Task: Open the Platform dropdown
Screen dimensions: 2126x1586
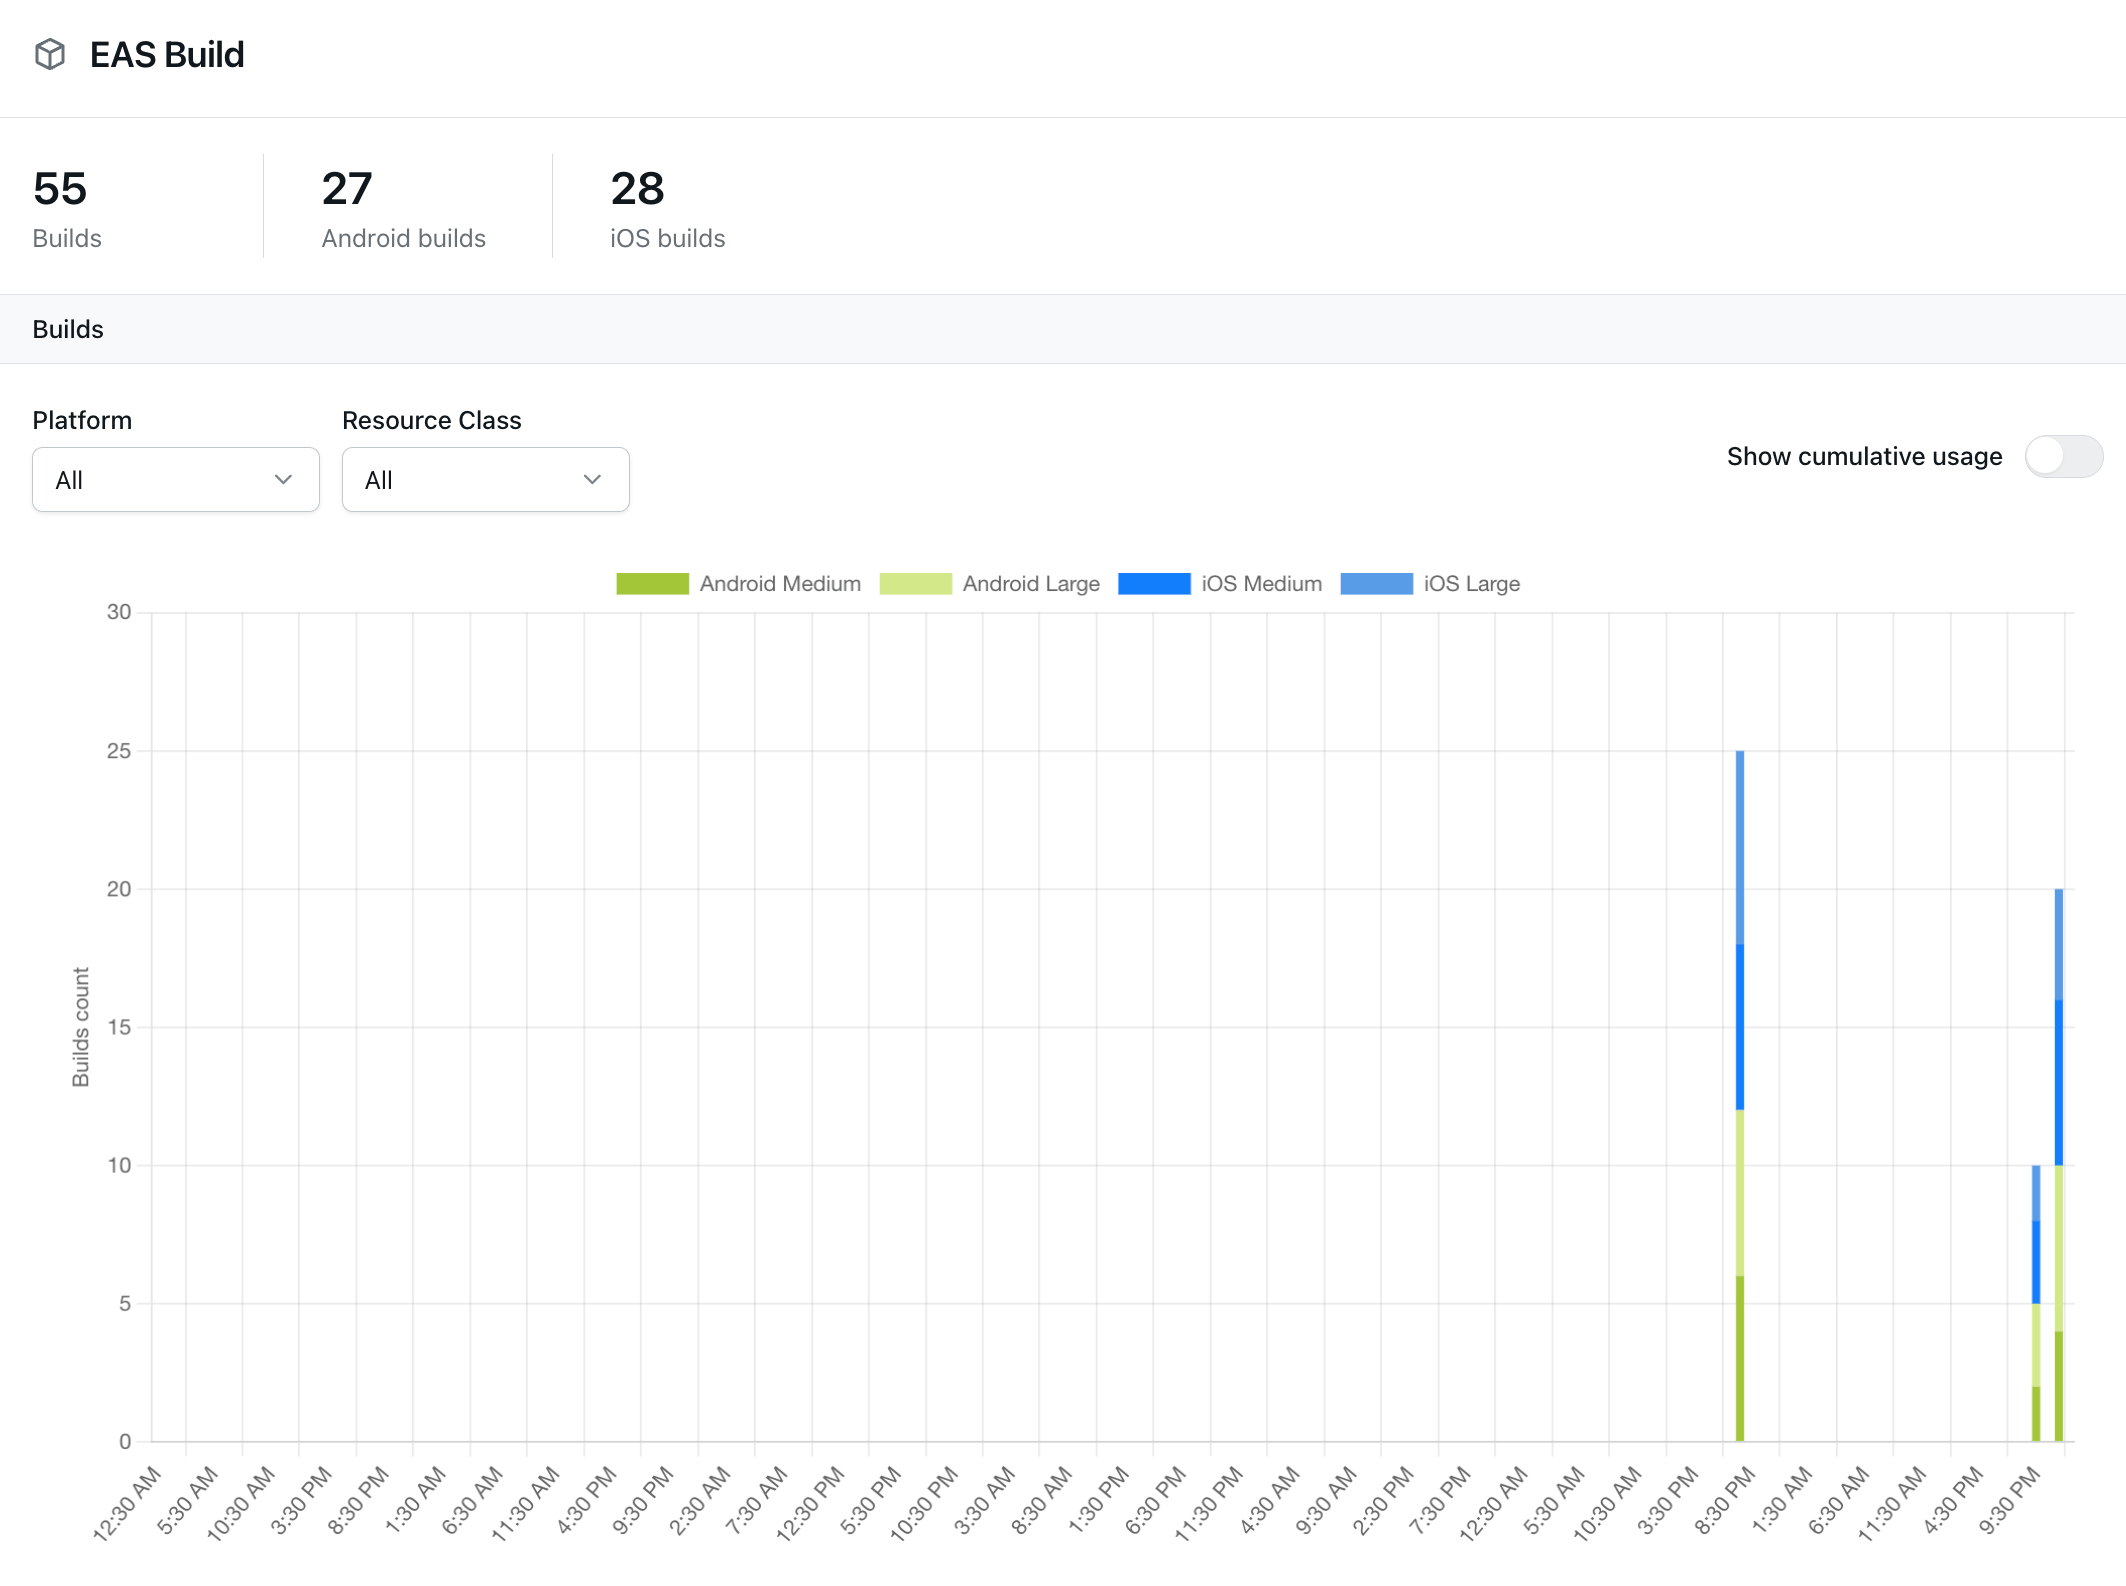Action: coord(175,479)
